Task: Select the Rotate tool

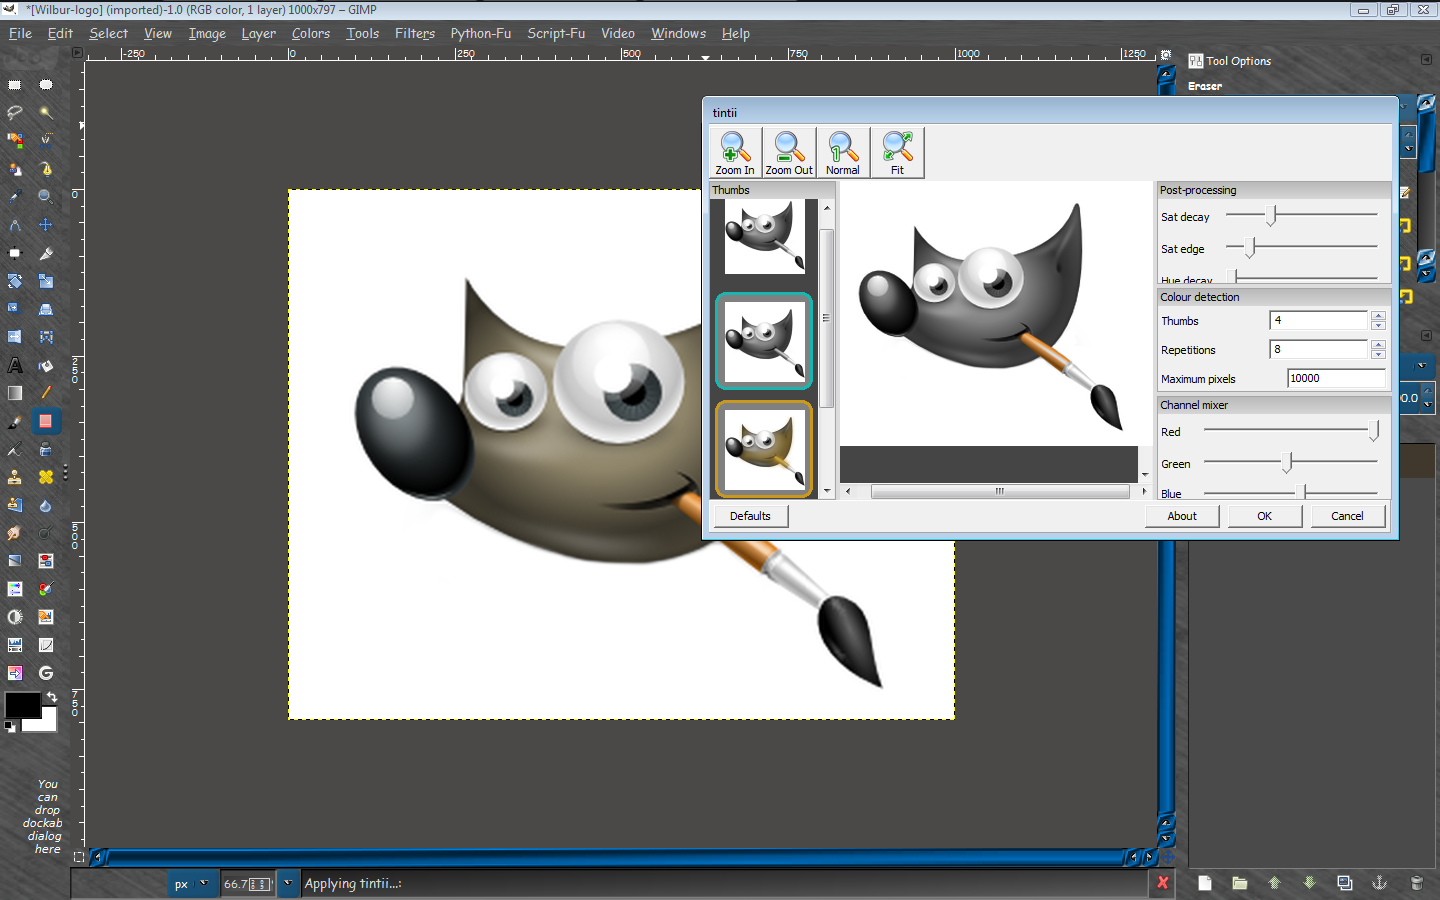Action: pyautogui.click(x=15, y=281)
